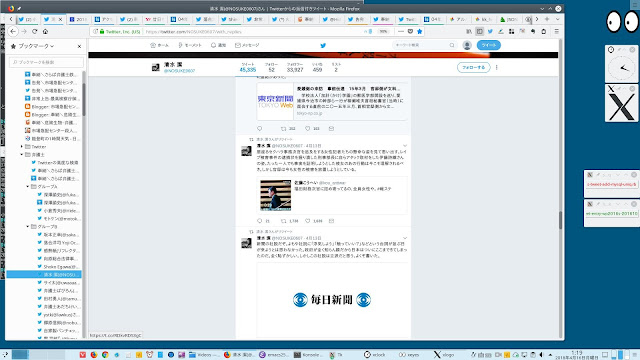640x360 pixels.
Task: Switch to the first Twitter browser tab
Action: tap(28, 19)
